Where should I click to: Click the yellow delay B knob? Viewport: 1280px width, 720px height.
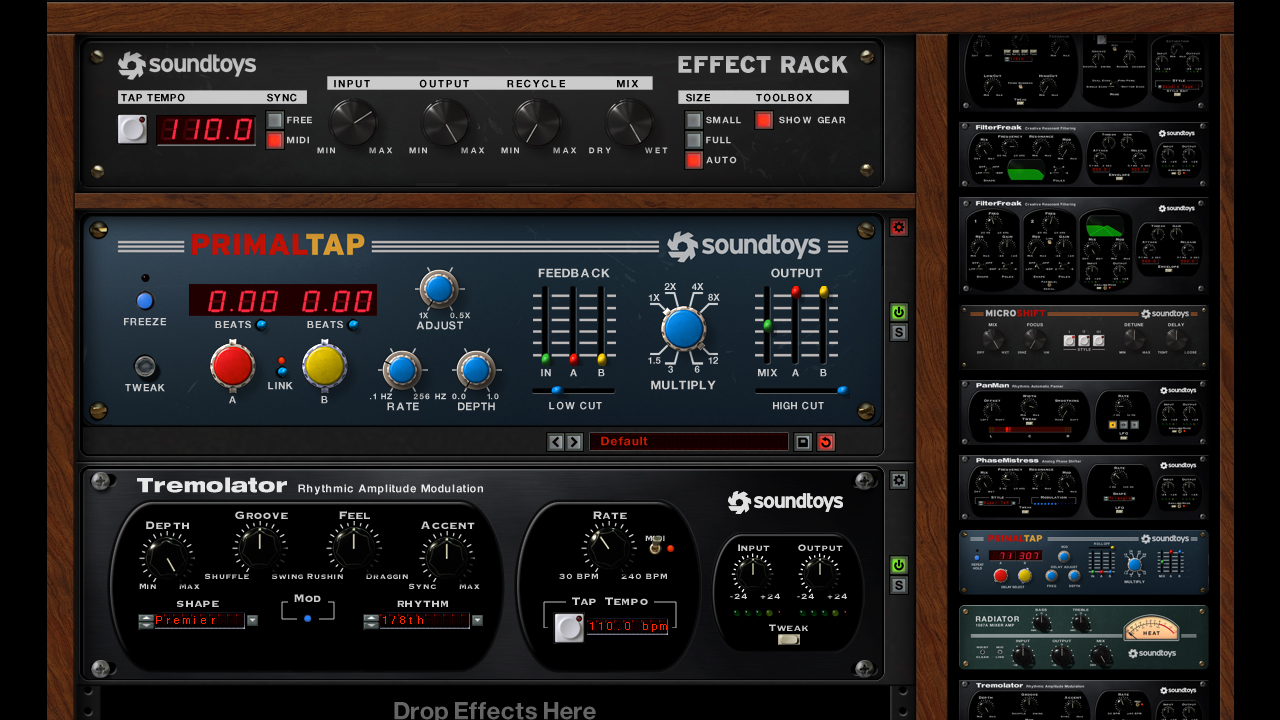(325, 366)
